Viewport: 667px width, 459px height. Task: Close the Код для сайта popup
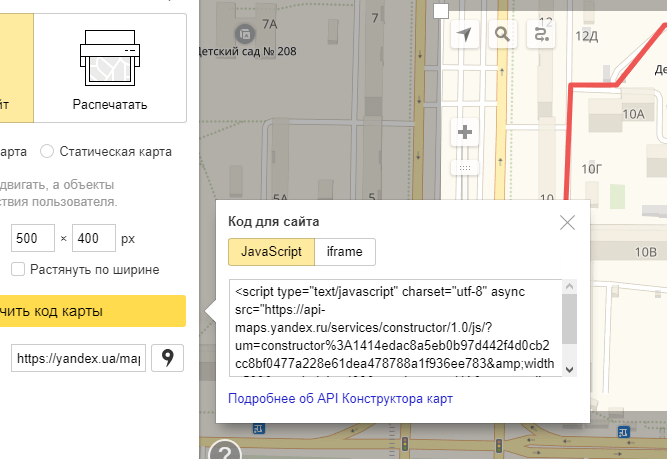(567, 222)
